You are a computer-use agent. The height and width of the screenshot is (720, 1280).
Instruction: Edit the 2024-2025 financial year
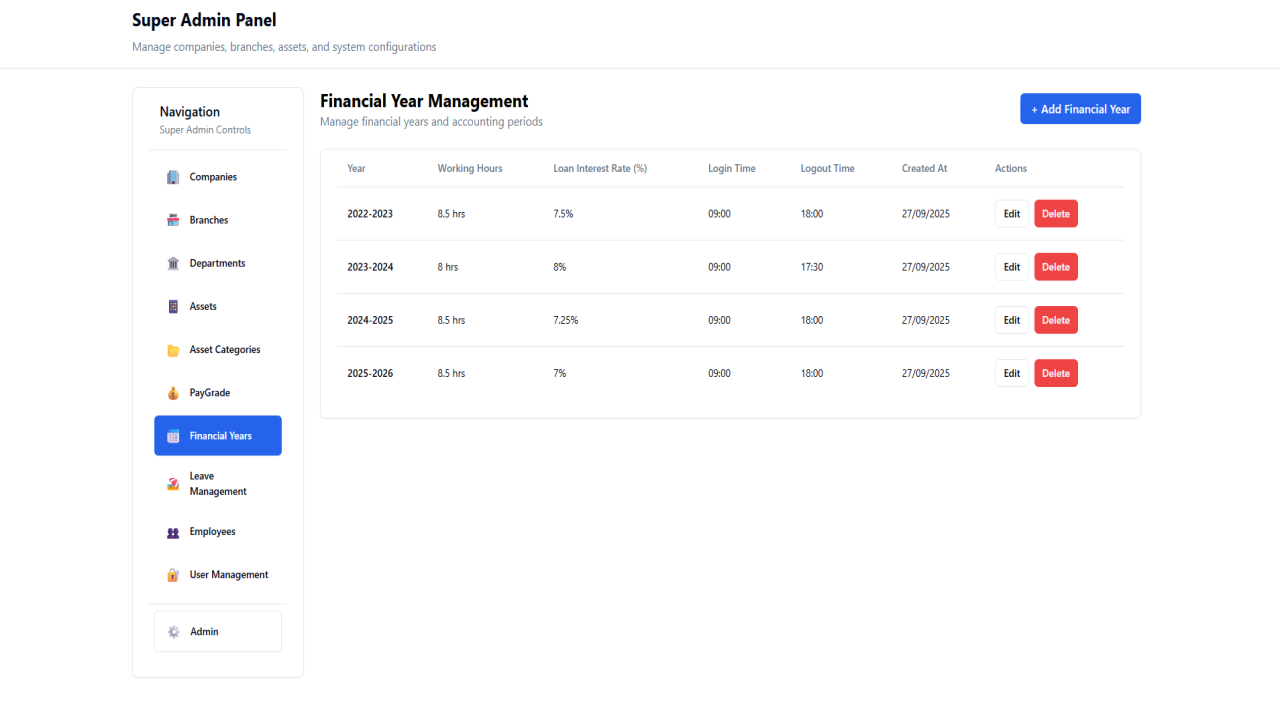[x=1012, y=320]
